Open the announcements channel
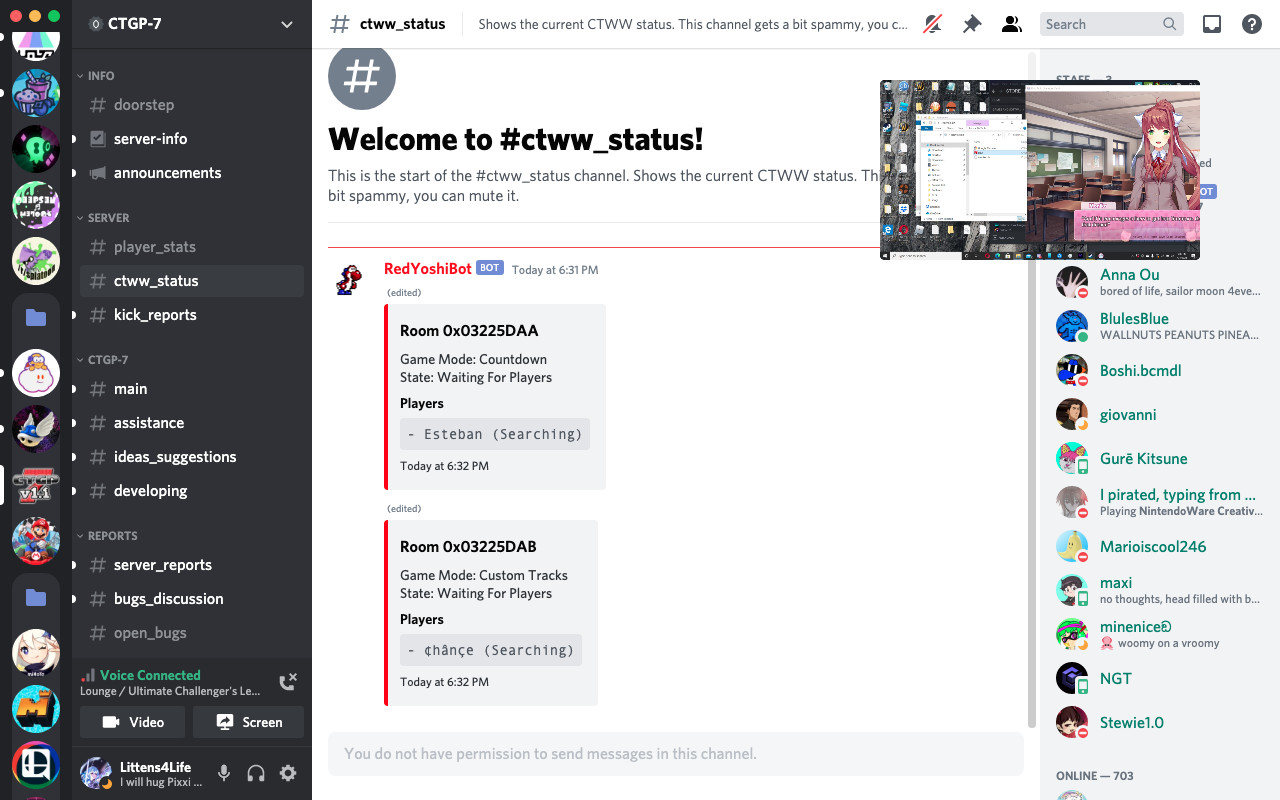Screen dimensions: 1280x800 point(192,173)
